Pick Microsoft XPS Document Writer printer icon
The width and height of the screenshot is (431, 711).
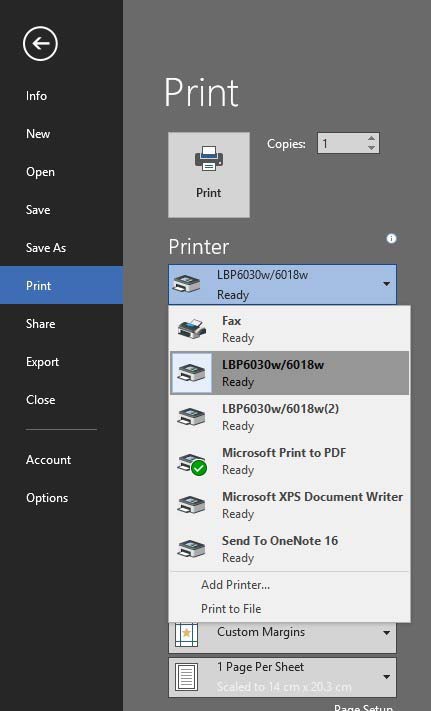click(192, 505)
